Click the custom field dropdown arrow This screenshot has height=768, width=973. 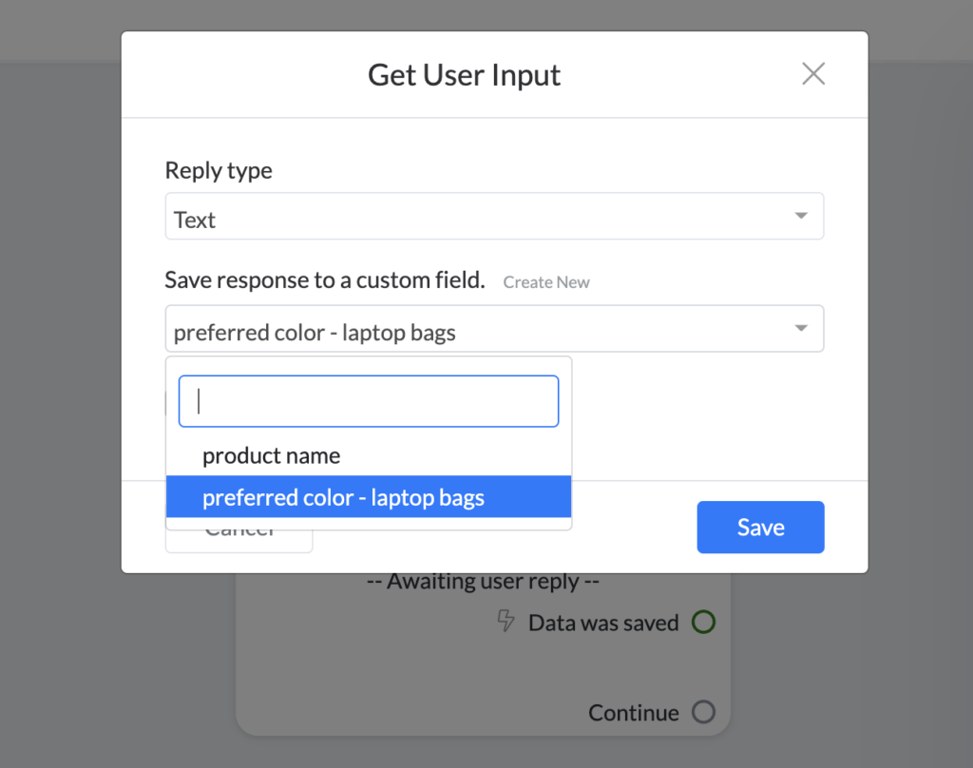click(x=801, y=328)
